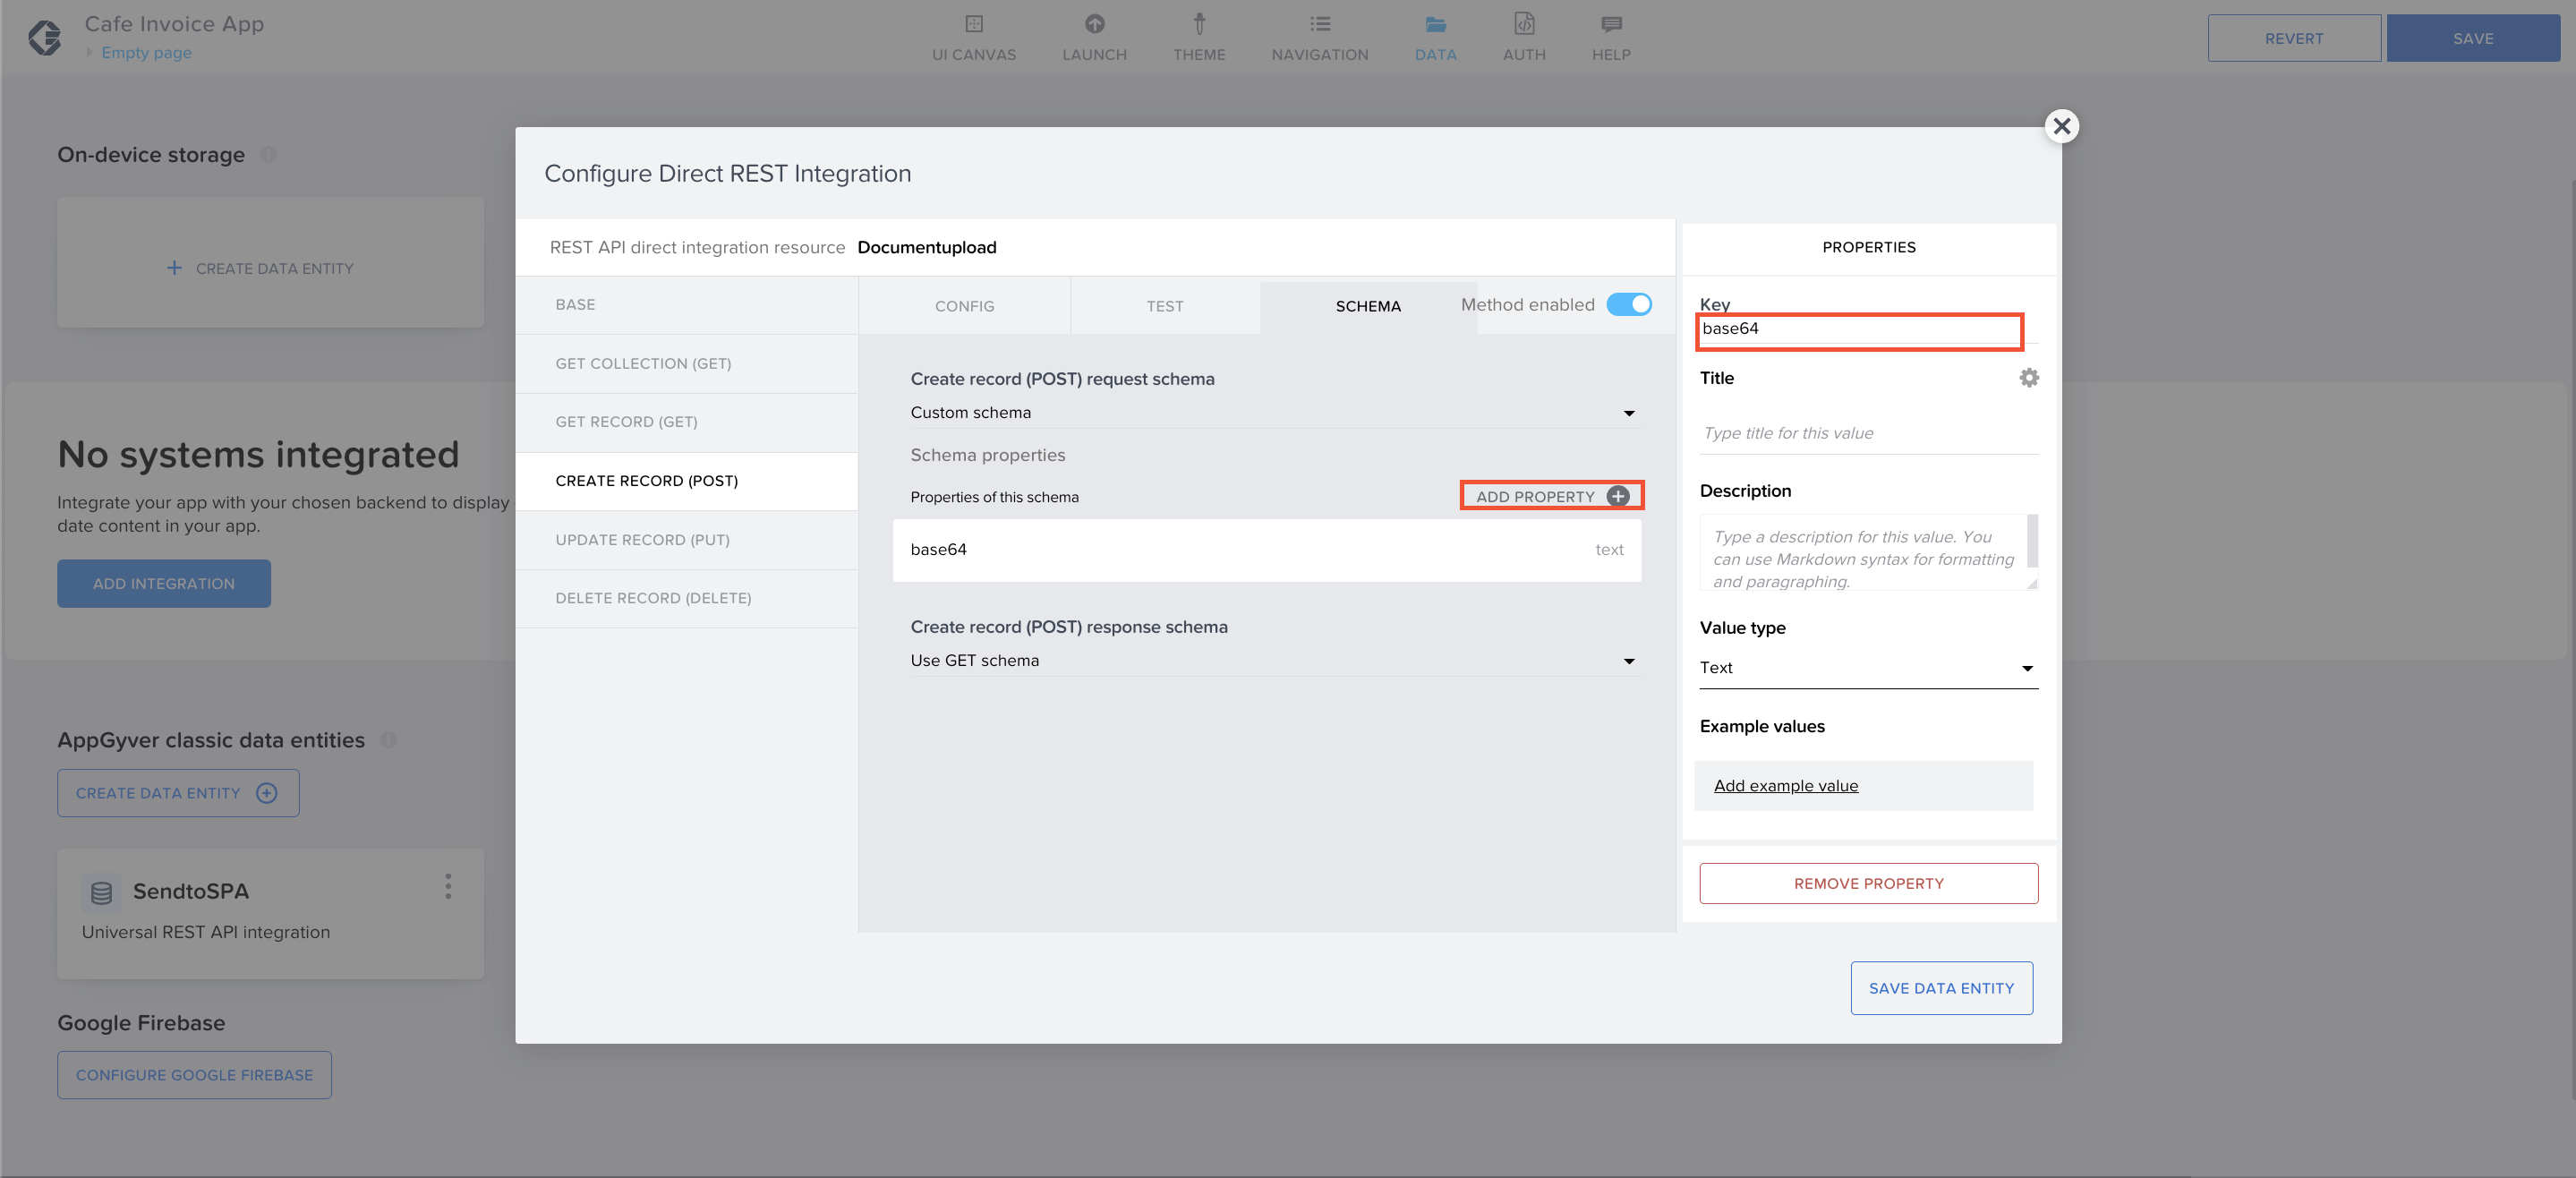
Task: Open the Help chat icon
Action: pos(1611,24)
